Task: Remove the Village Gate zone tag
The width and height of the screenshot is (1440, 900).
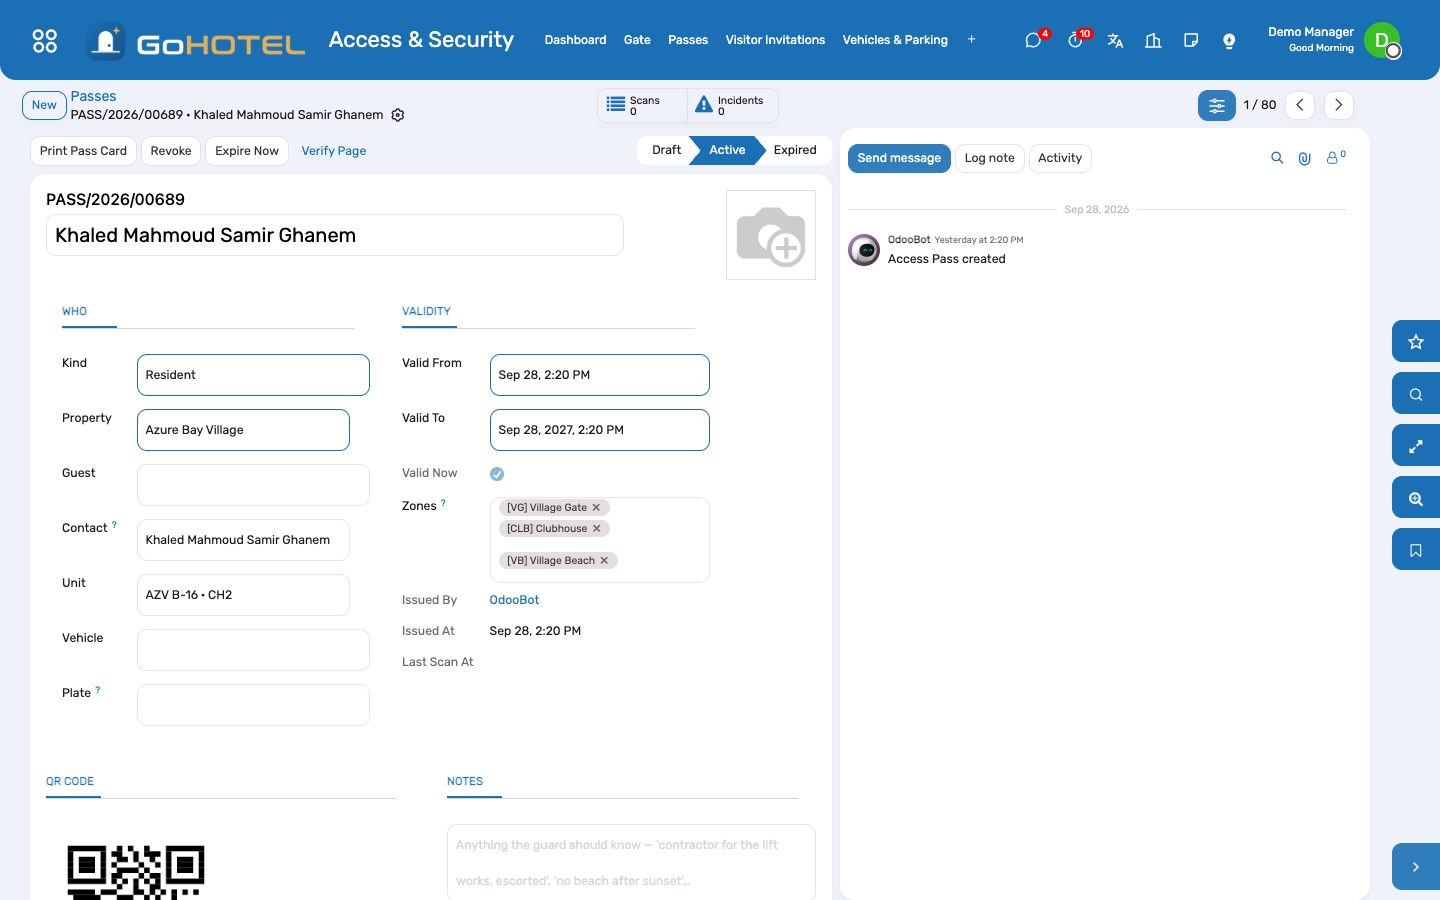Action: 596,508
